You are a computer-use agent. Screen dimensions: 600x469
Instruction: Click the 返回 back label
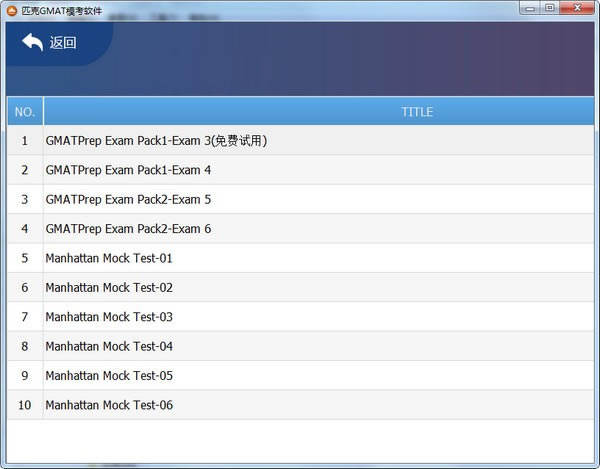[63, 43]
